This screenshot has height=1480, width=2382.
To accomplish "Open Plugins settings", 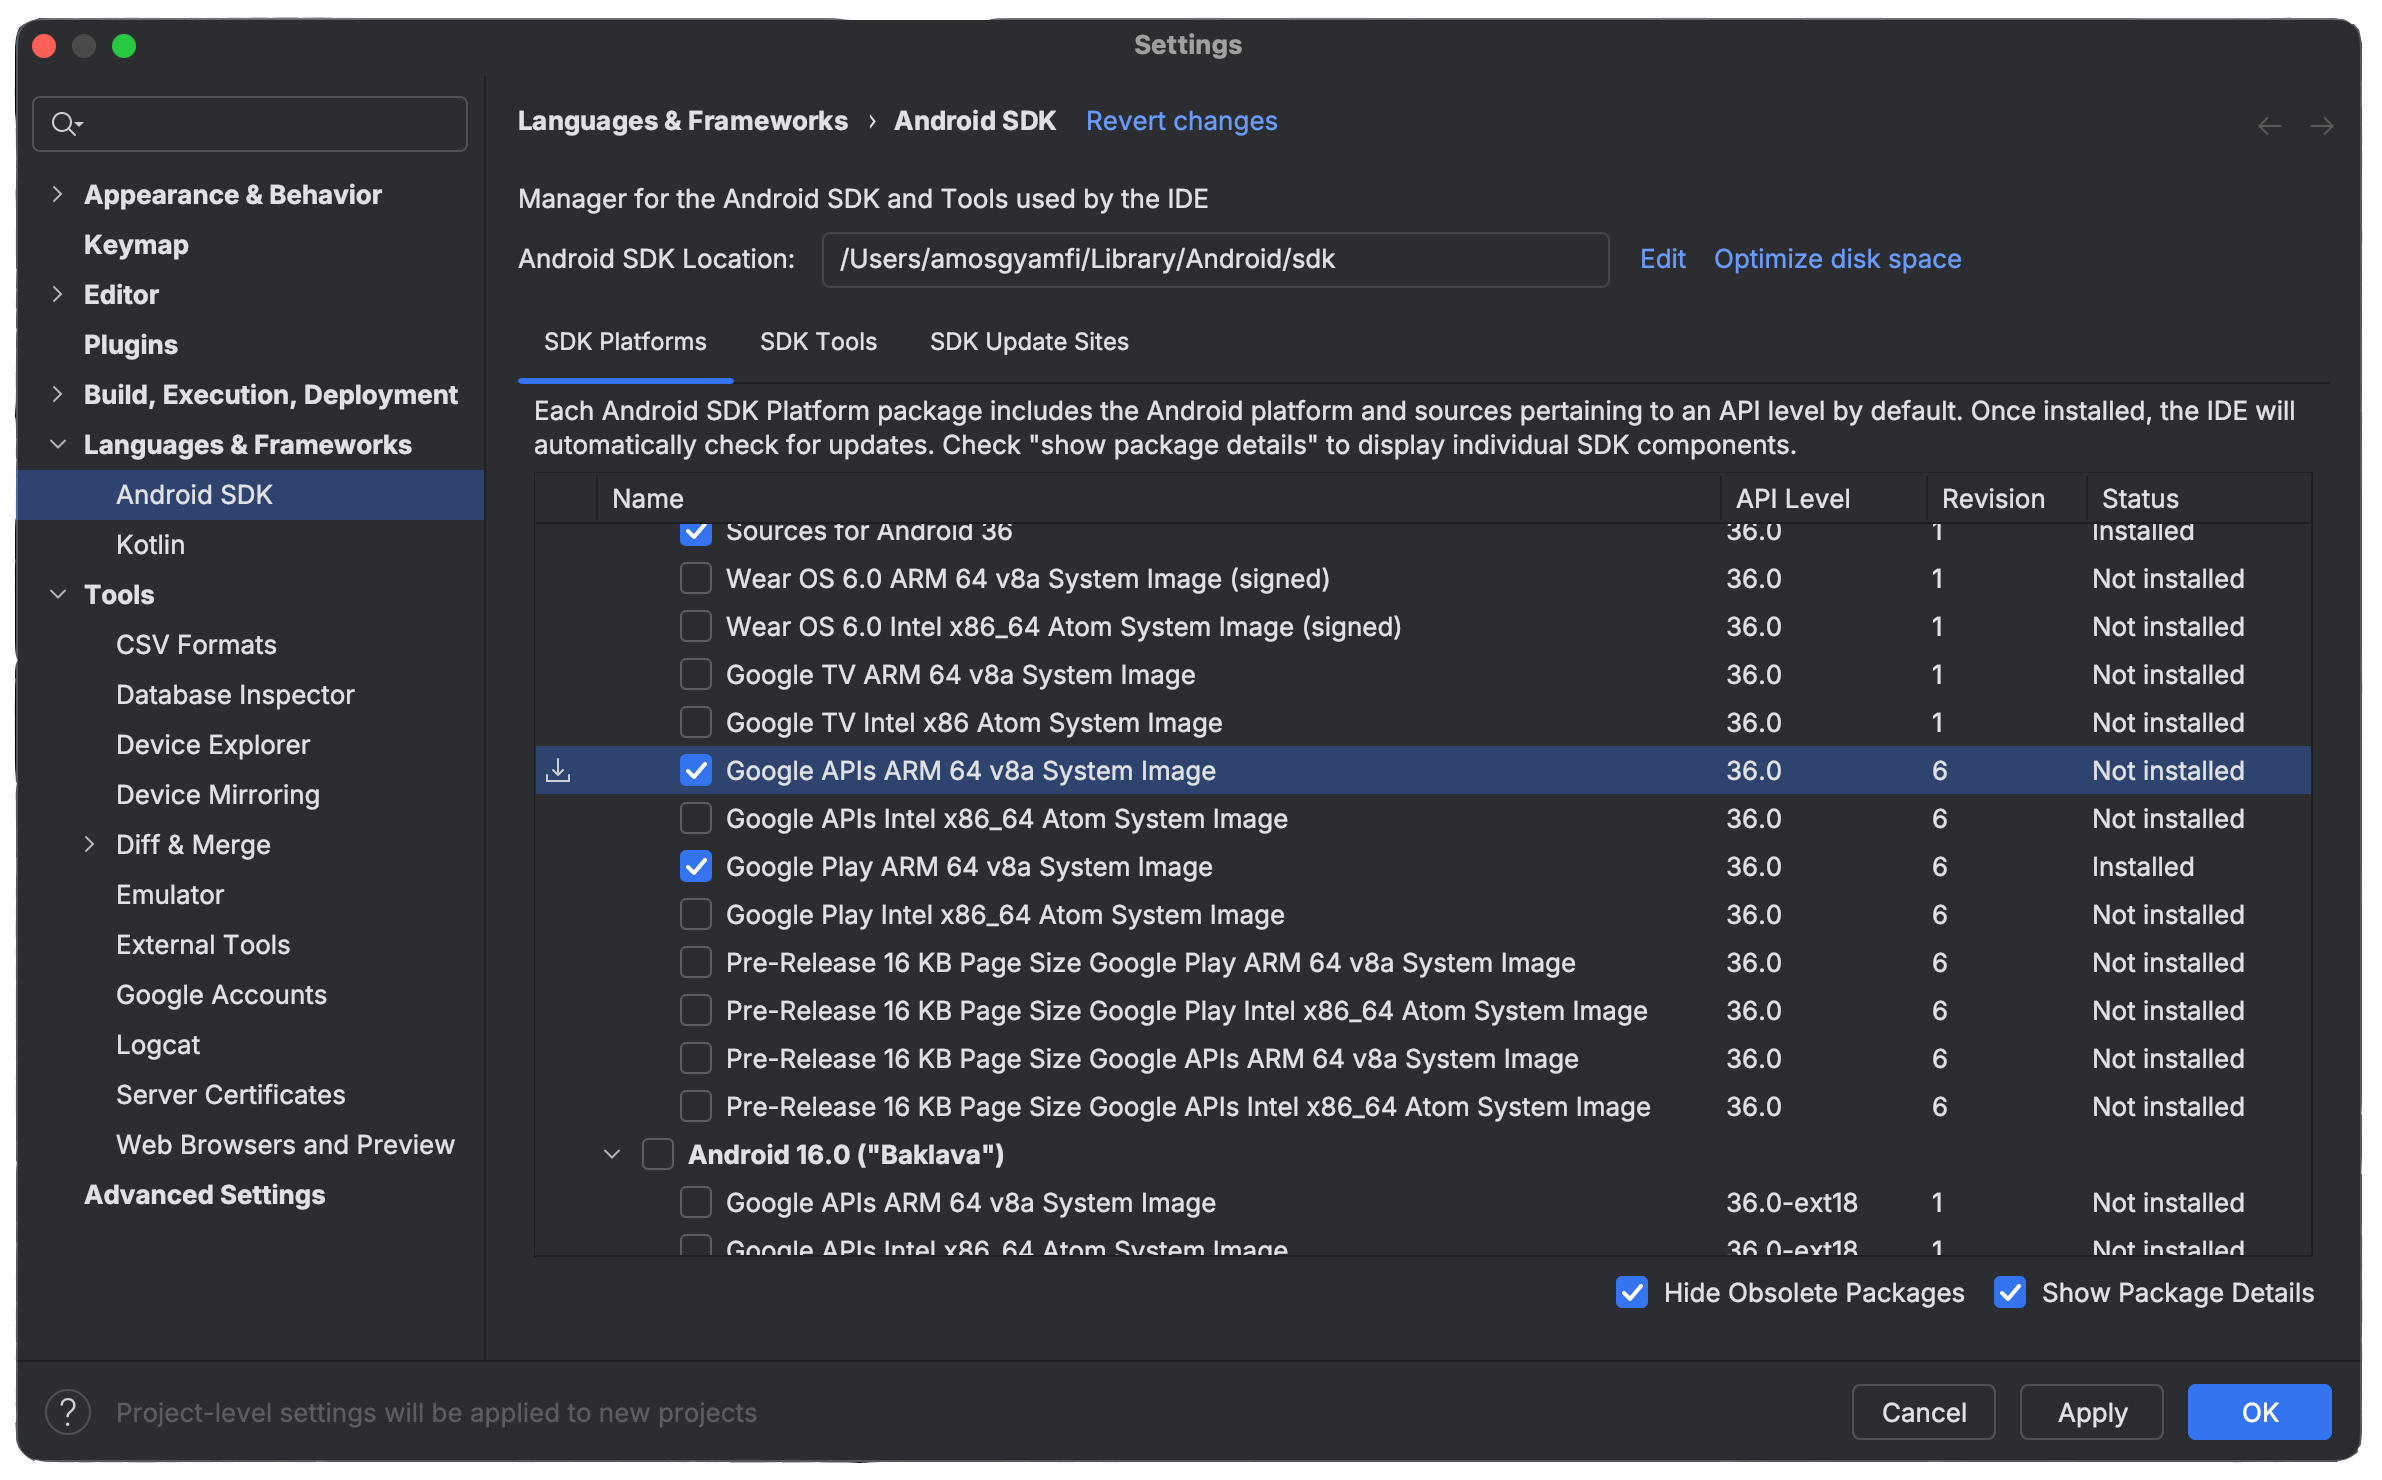I will click(x=131, y=345).
